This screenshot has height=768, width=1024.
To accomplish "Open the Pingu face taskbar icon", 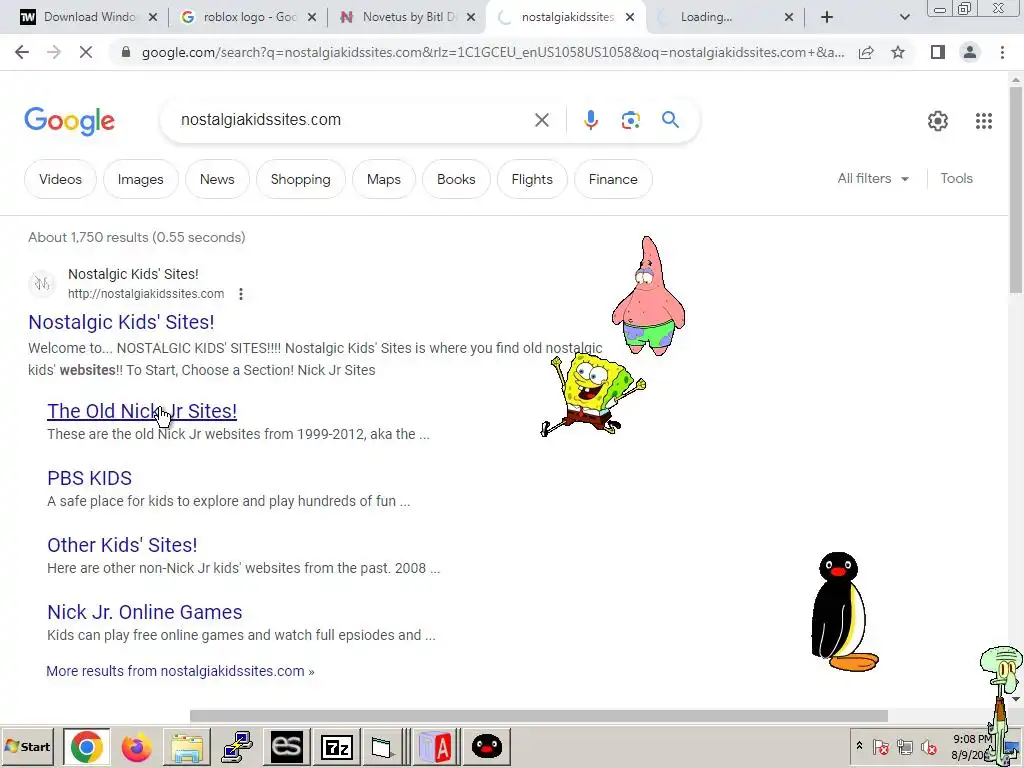I will pyautogui.click(x=487, y=746).
